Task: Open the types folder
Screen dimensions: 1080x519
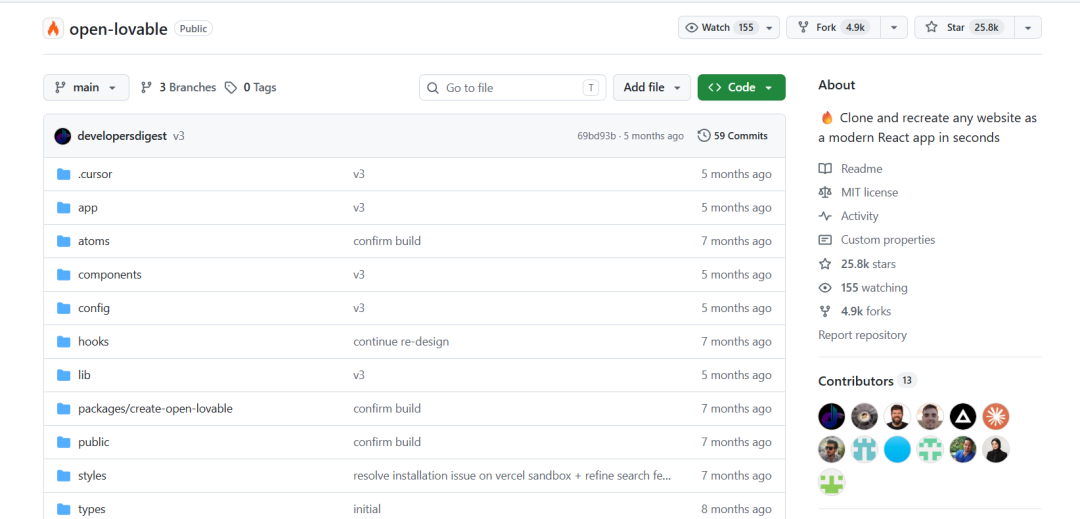Action: pos(92,509)
